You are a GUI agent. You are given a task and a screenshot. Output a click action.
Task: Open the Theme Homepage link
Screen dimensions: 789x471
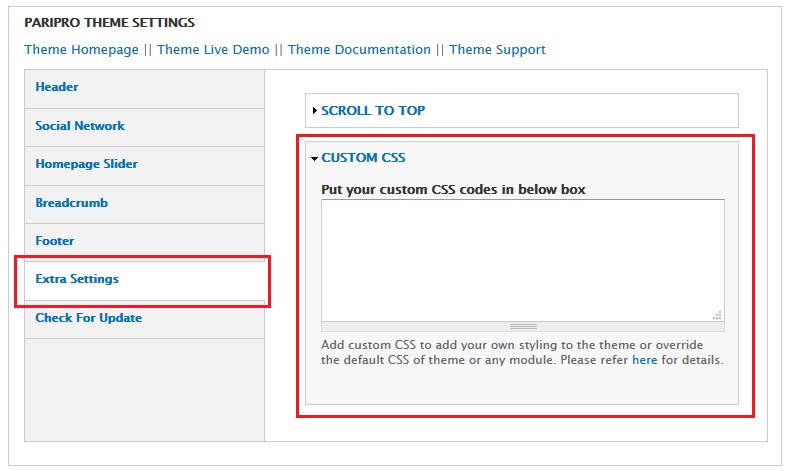(81, 50)
